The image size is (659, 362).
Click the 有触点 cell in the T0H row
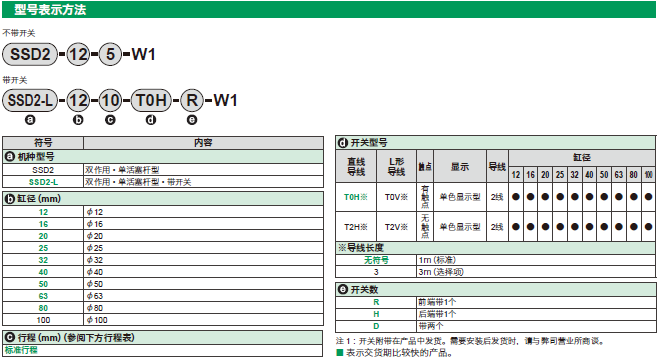[425, 197]
